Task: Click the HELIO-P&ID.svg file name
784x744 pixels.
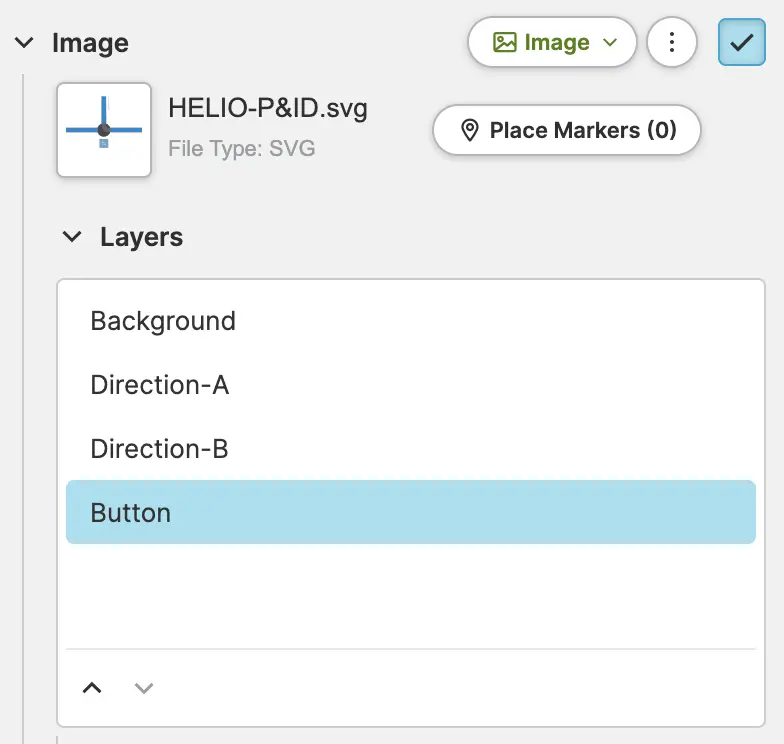Action: point(268,108)
